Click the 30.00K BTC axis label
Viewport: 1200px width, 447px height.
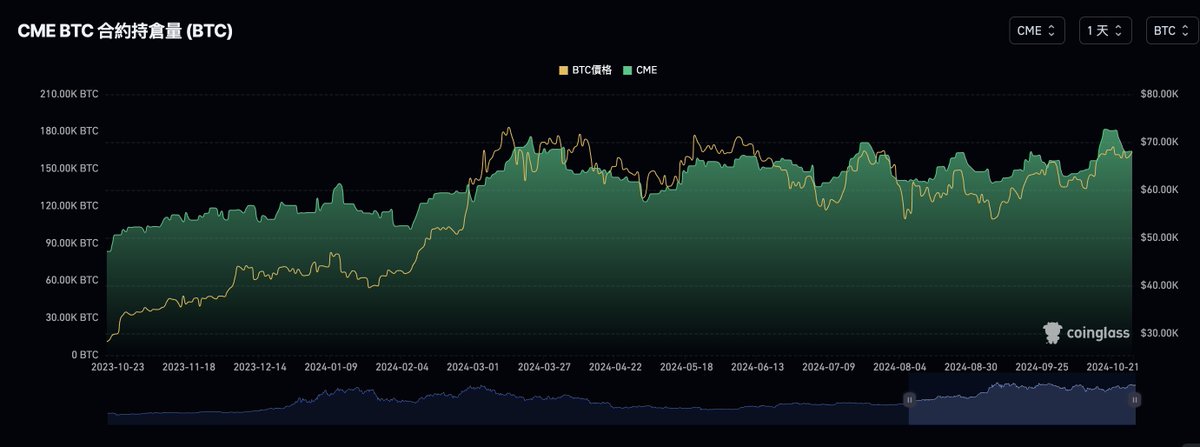73,317
